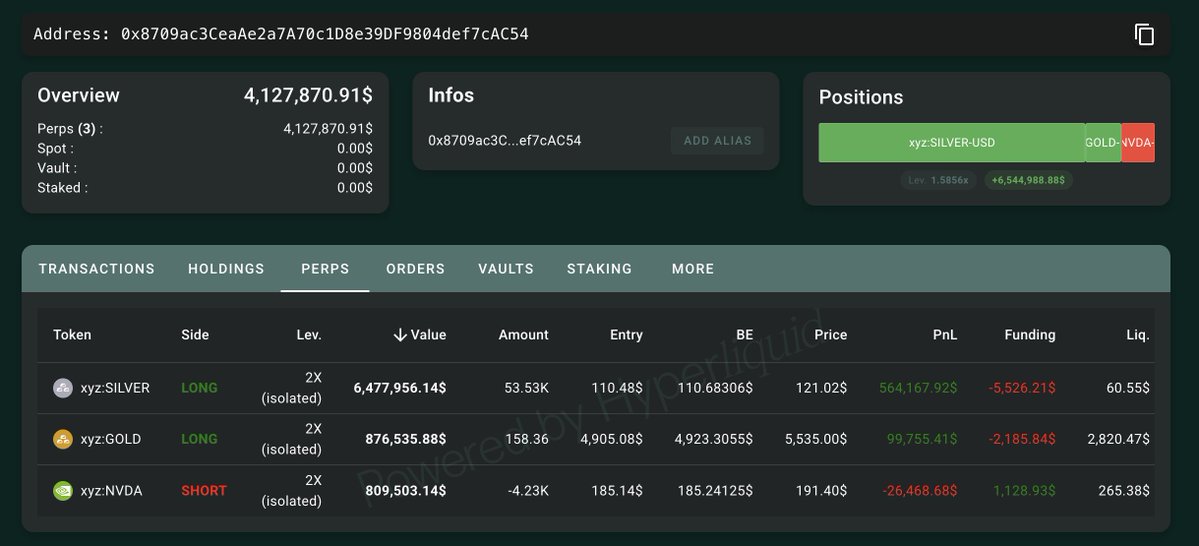Click the green xyz:SILVER-USD position bar
This screenshot has height=546, width=1199.
pyautogui.click(x=951, y=143)
